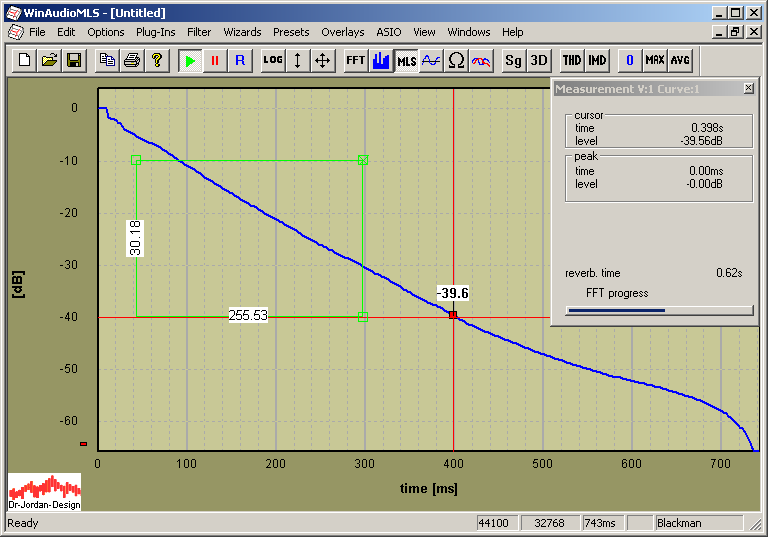Open the Plug-Ins menu
The image size is (768, 537).
(x=155, y=32)
